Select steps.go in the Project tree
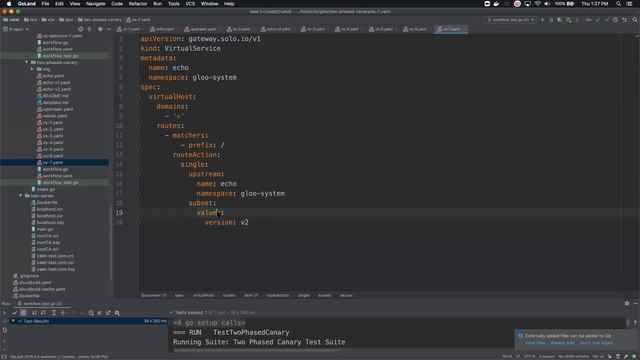Image resolution: width=640 pixels, height=360 pixels. pos(45,189)
